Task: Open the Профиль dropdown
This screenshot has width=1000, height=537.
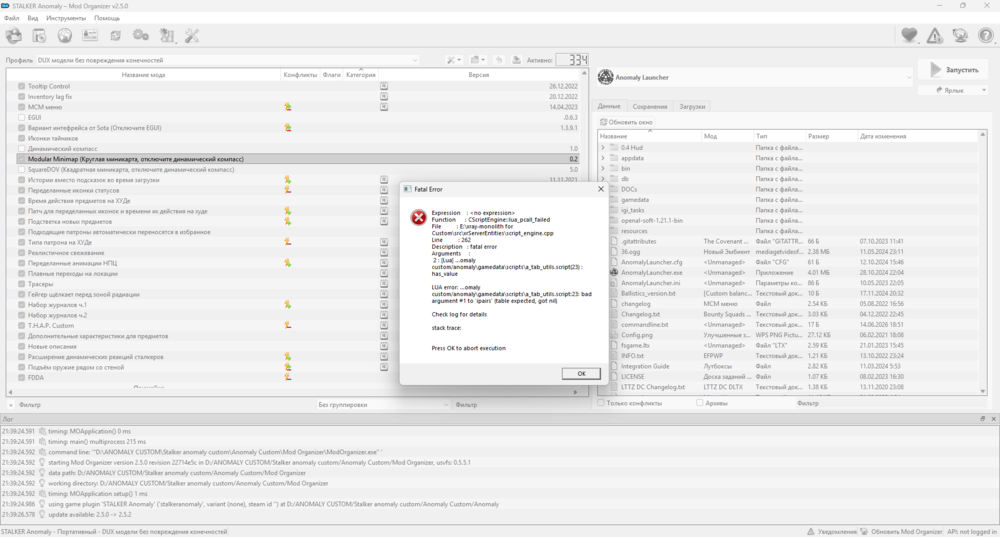Action: [x=228, y=60]
